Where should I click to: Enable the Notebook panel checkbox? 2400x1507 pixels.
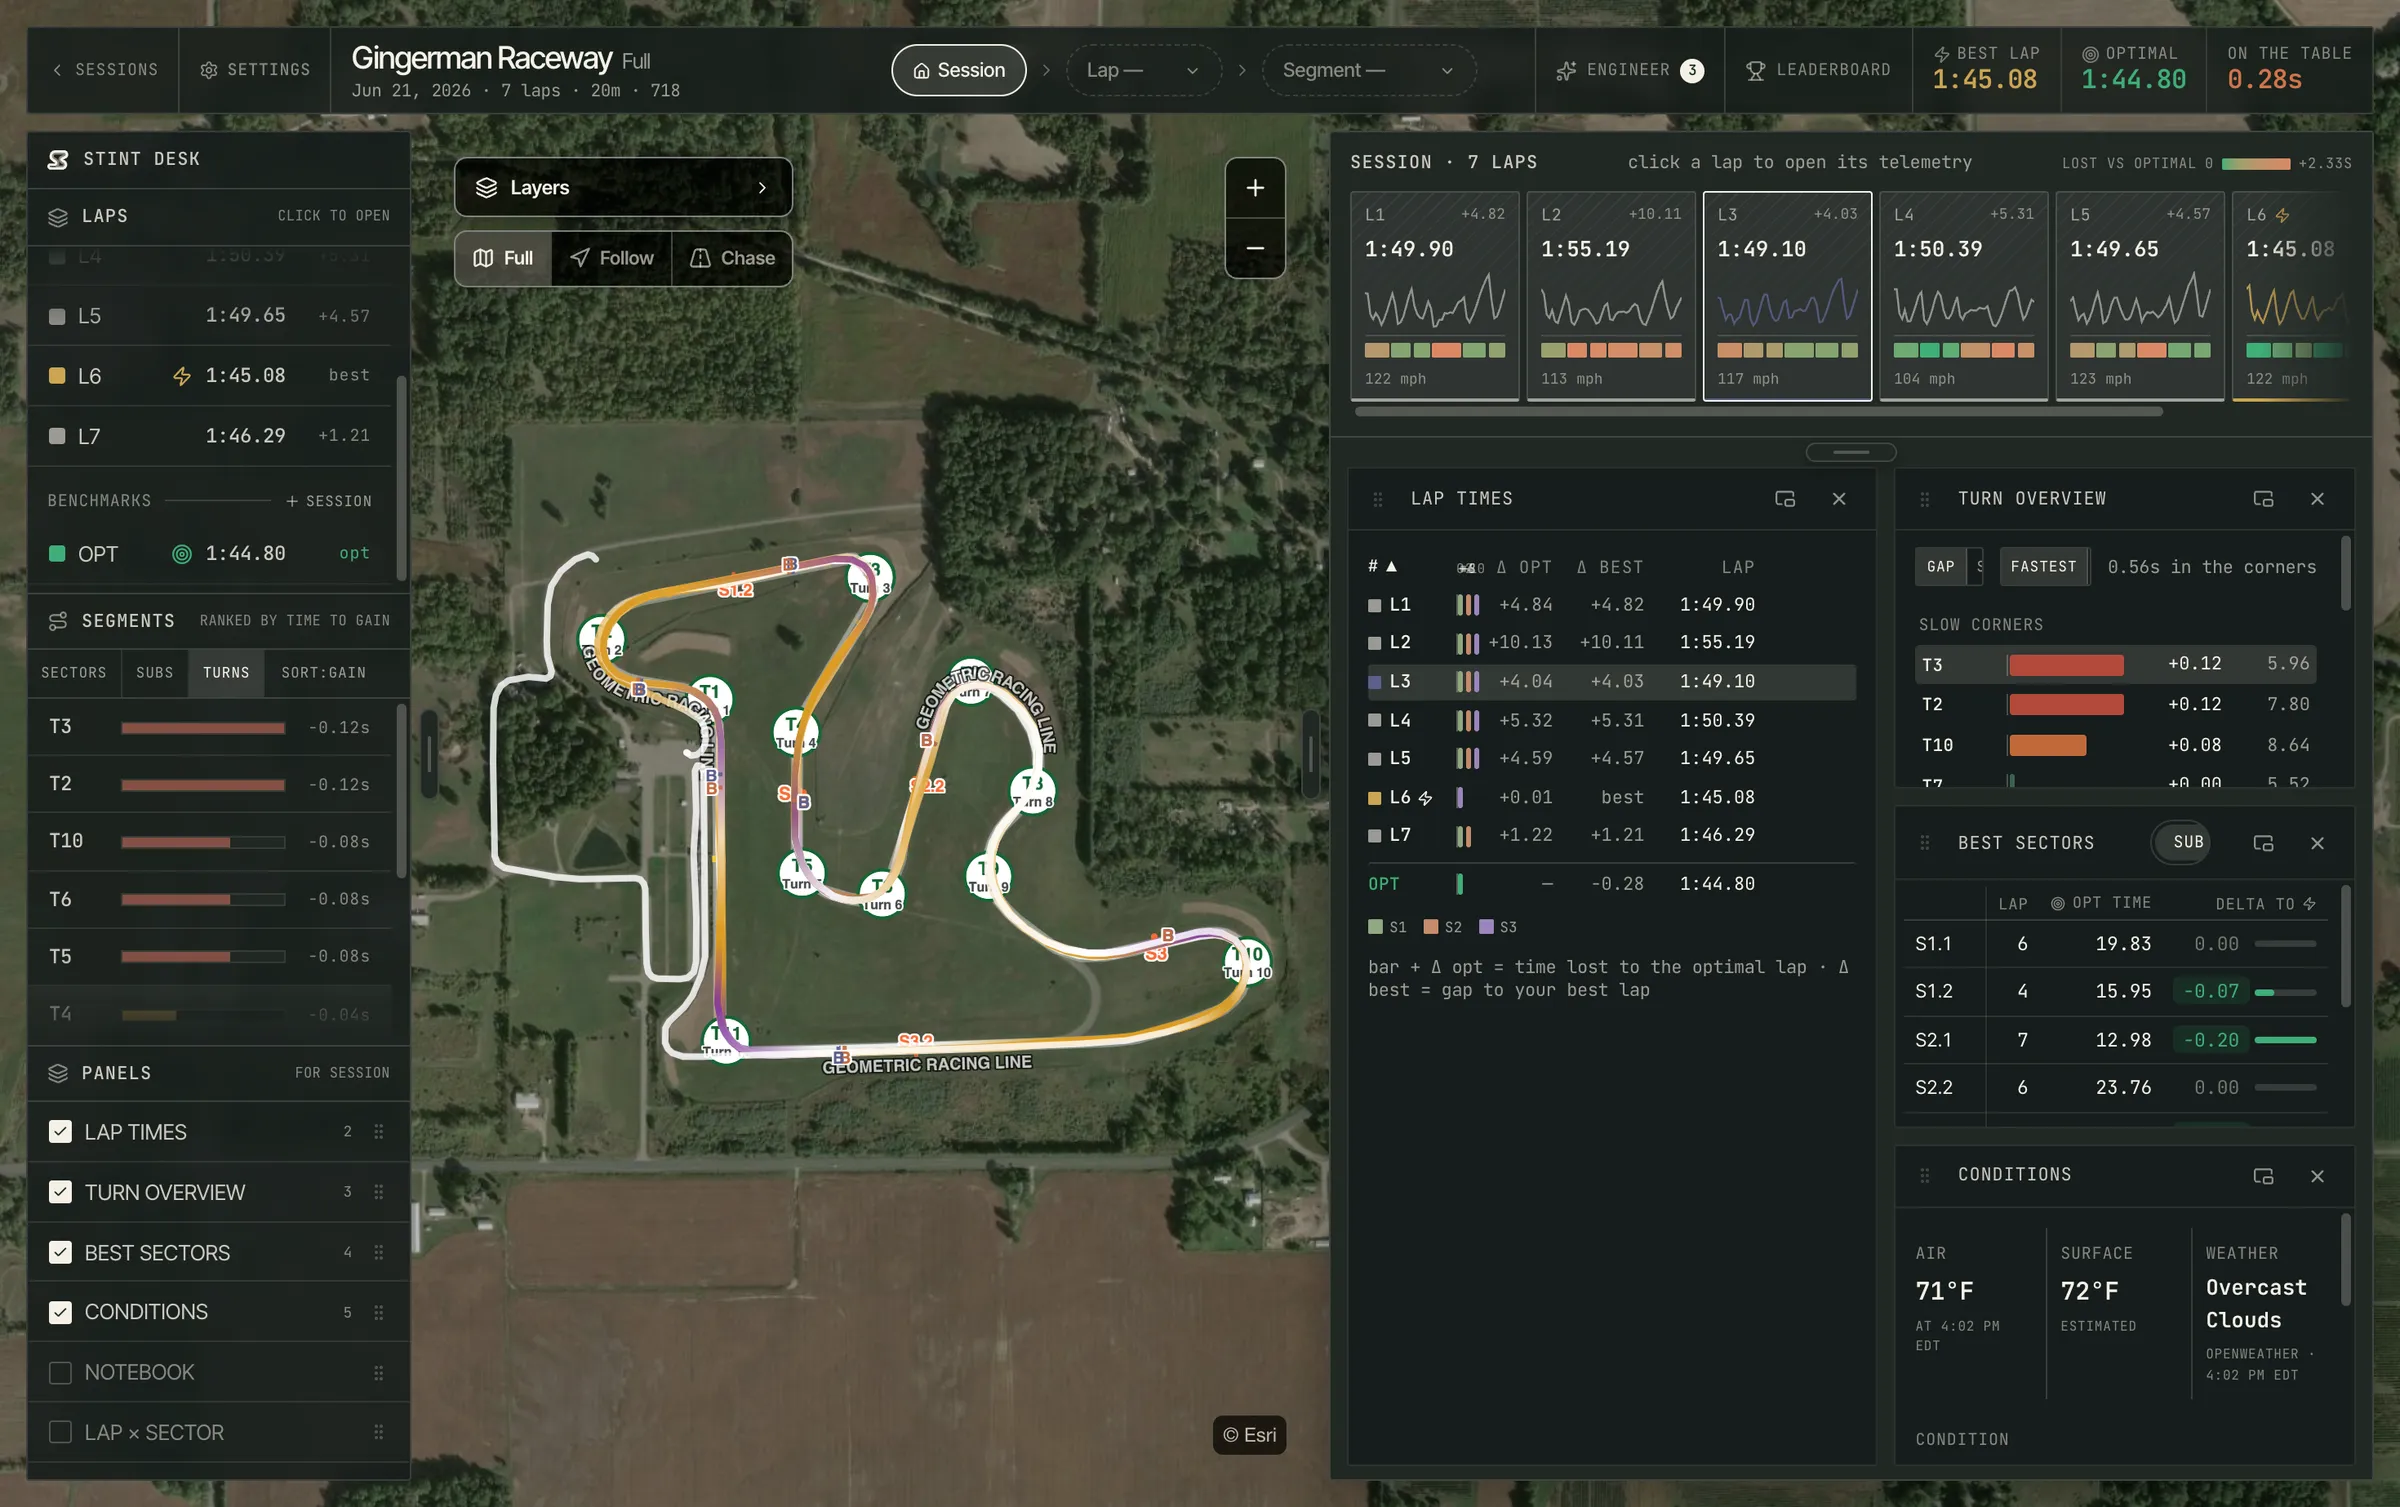pos(60,1373)
